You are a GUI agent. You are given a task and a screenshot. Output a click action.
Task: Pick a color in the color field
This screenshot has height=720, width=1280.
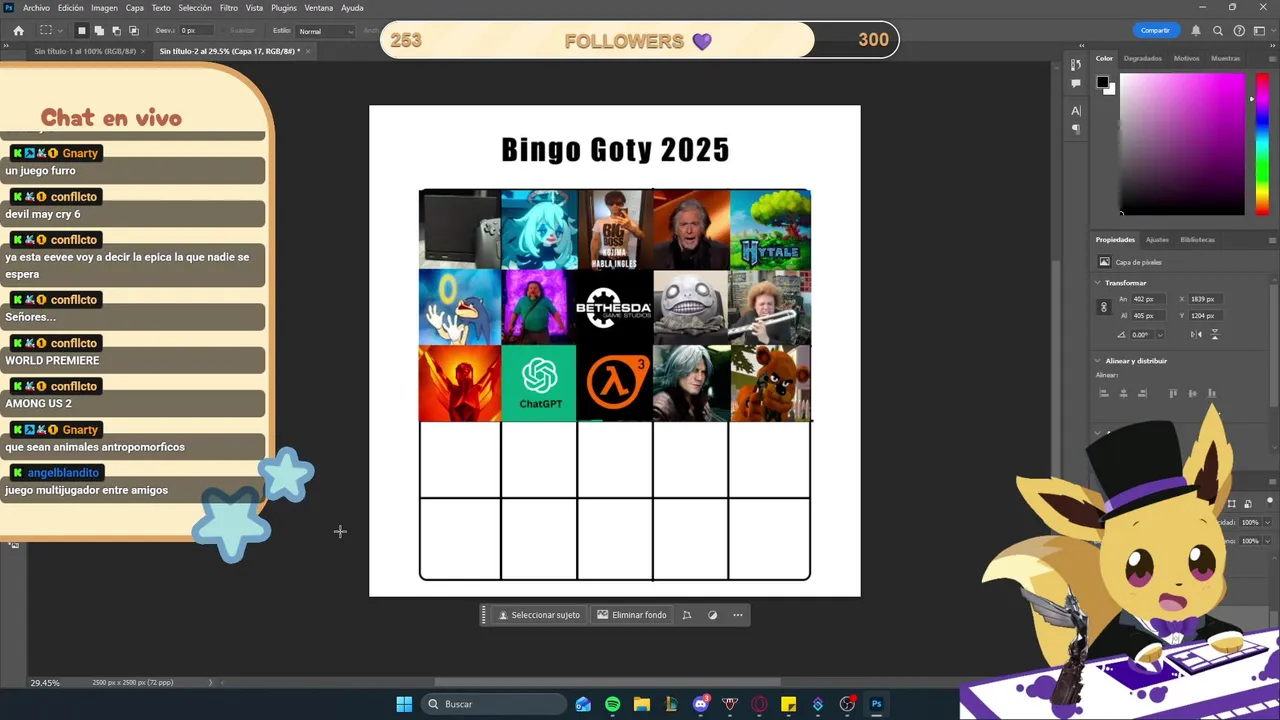1182,144
